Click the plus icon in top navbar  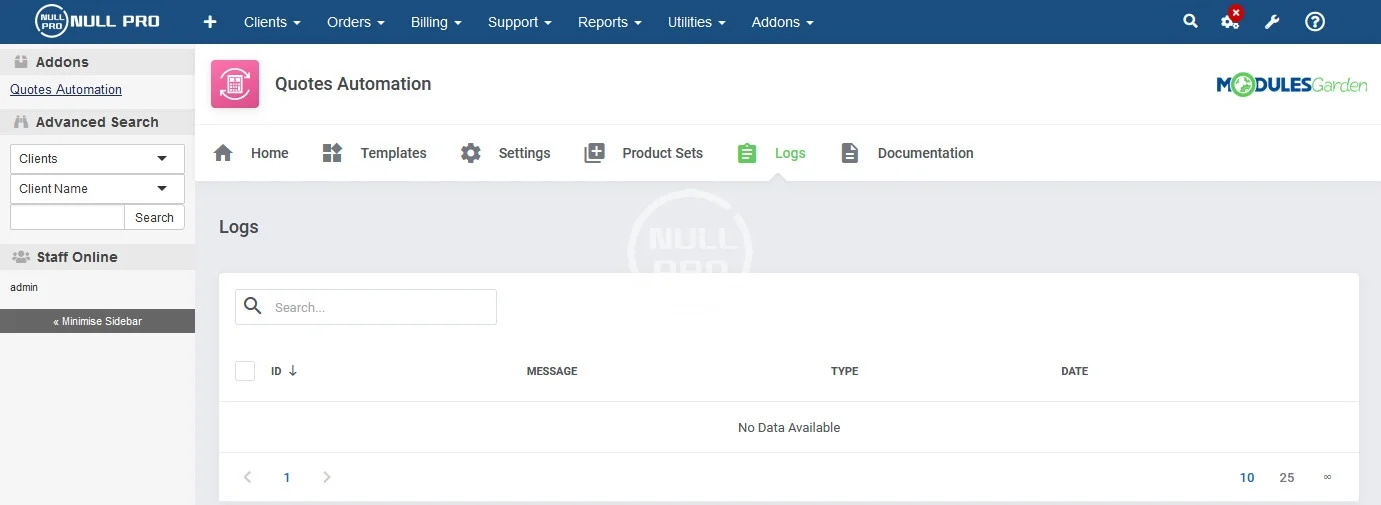pyautogui.click(x=210, y=22)
